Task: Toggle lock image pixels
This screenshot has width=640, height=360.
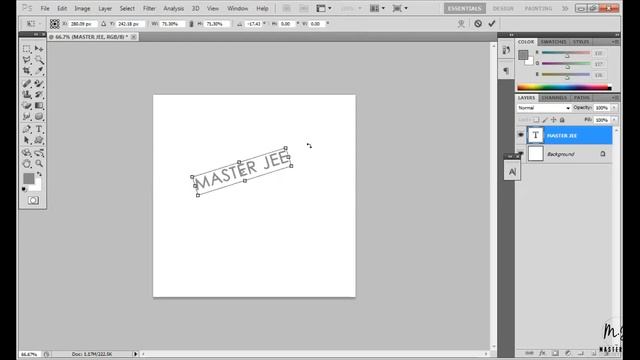Action: pyautogui.click(x=545, y=120)
